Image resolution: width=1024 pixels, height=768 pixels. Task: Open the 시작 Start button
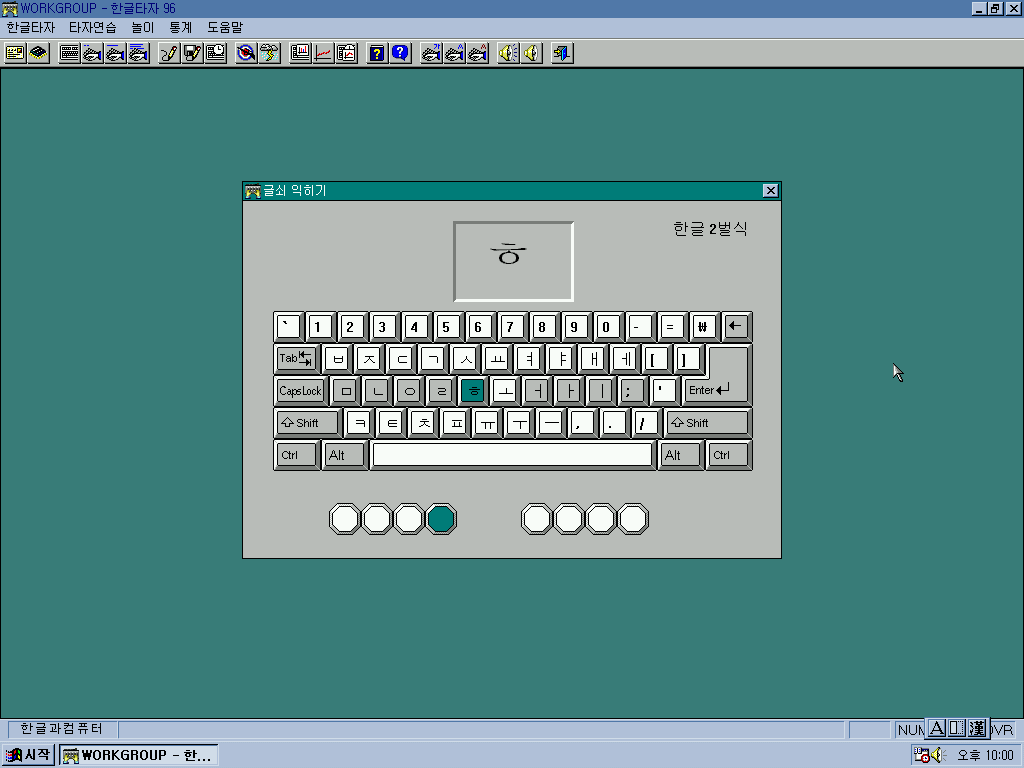tap(29, 755)
